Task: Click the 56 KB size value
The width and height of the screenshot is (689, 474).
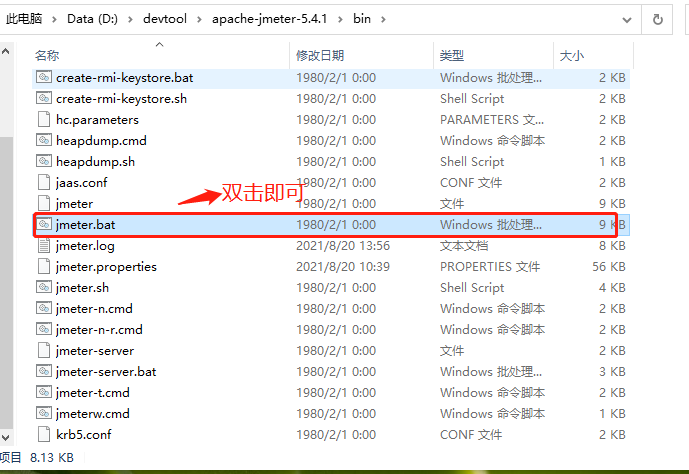Action: pyautogui.click(x=609, y=267)
